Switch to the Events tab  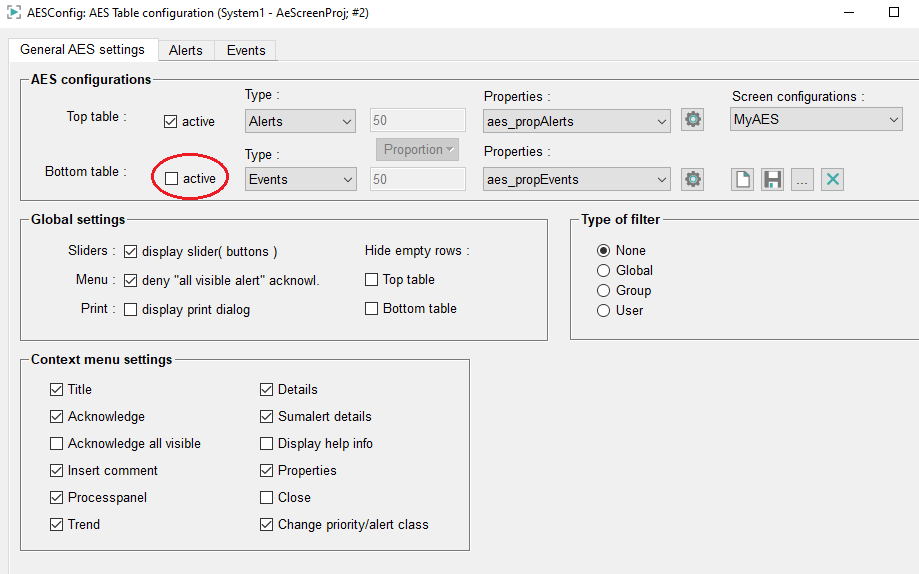246,50
